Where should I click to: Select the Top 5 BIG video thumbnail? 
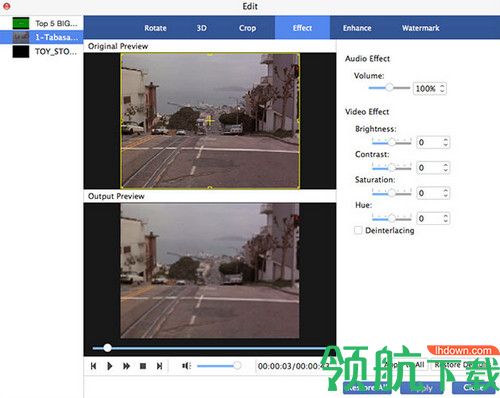(x=21, y=23)
